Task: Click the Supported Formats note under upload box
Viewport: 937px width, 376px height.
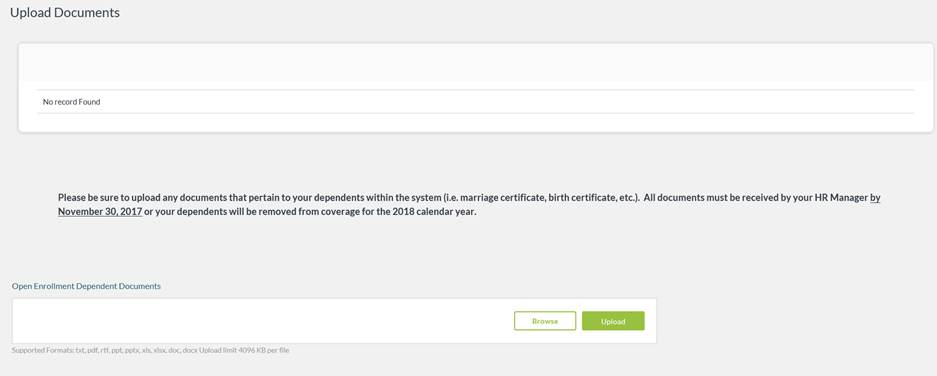Action: [150, 350]
